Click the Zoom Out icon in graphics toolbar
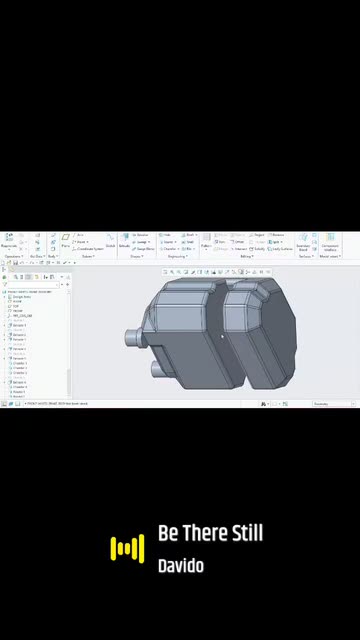360x640 pixels. click(179, 272)
